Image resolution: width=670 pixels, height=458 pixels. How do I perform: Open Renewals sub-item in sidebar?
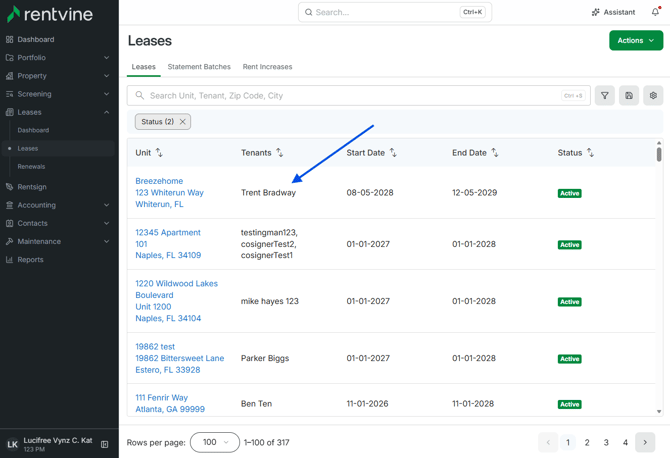coord(31,167)
